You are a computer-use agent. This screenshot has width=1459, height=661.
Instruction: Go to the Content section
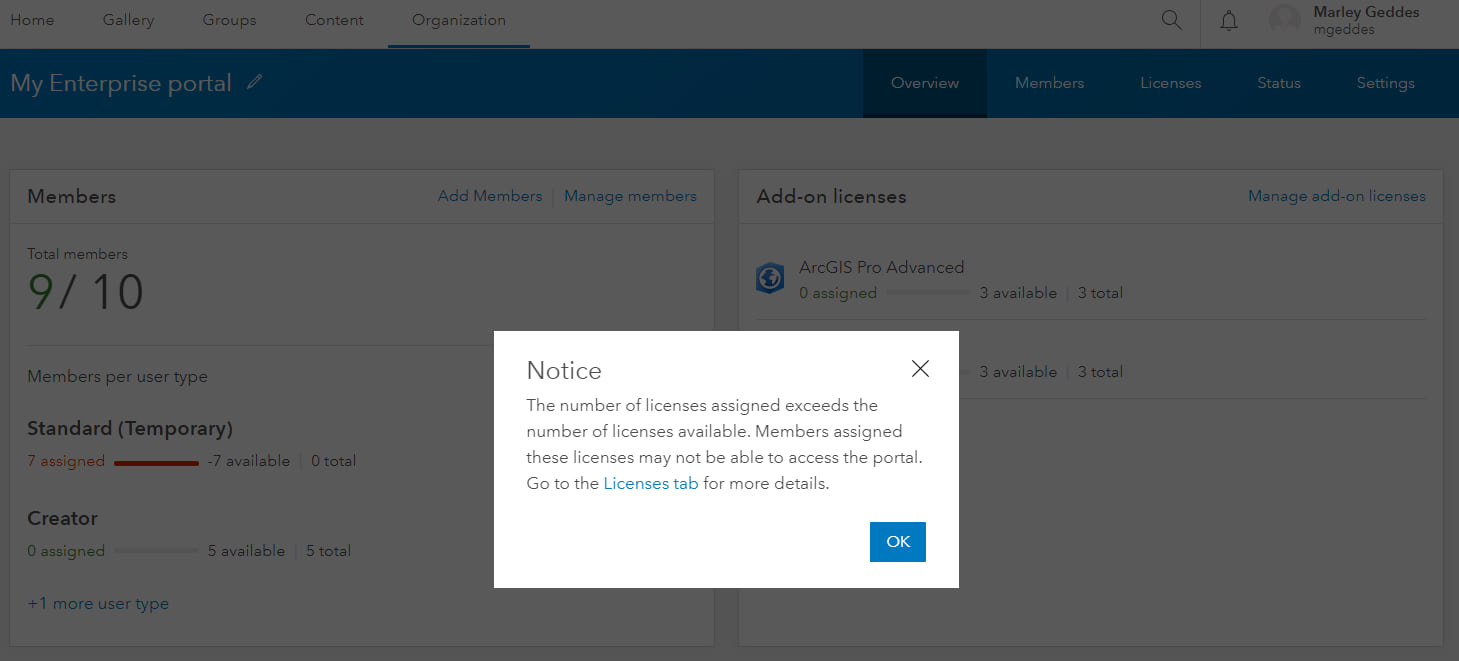333,19
